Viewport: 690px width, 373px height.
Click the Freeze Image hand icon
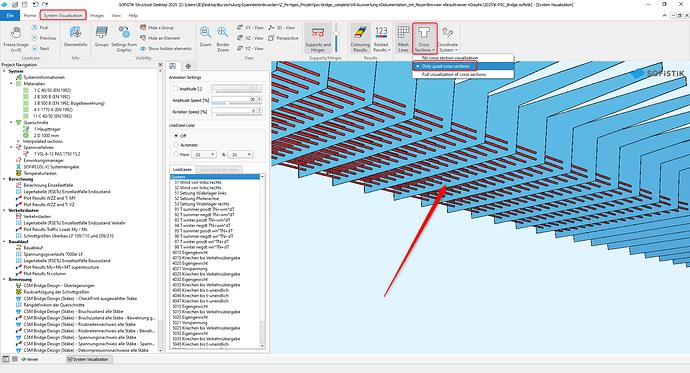(x=16, y=33)
